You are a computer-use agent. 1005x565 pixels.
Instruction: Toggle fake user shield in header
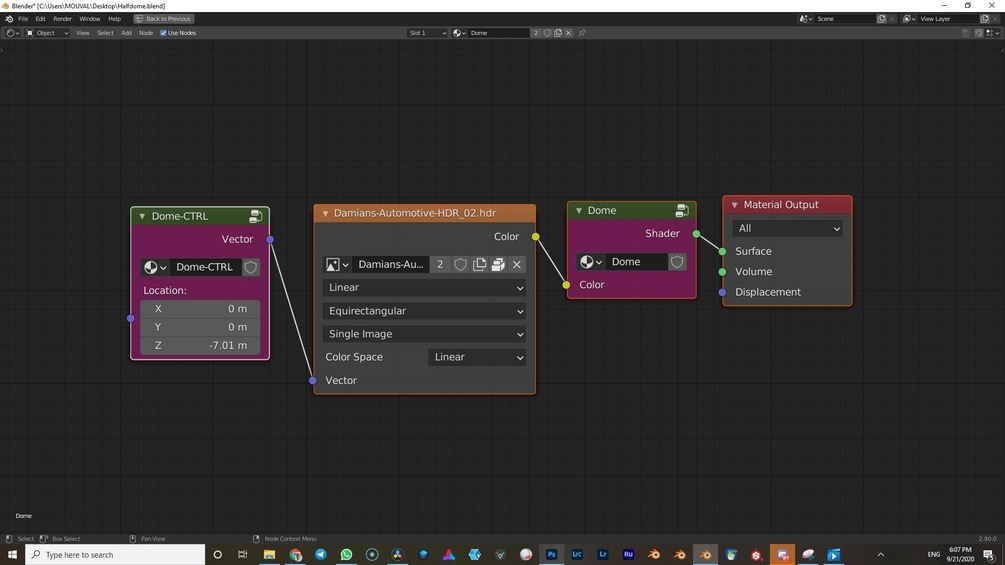547,33
